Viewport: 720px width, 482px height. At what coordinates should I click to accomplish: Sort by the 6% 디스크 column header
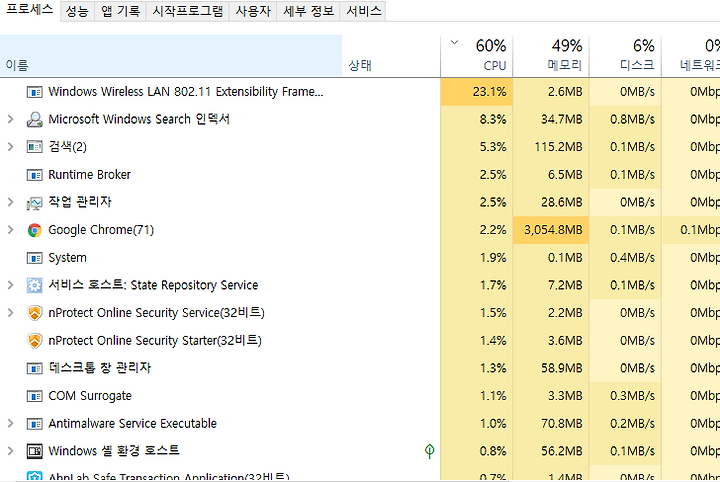coord(625,56)
